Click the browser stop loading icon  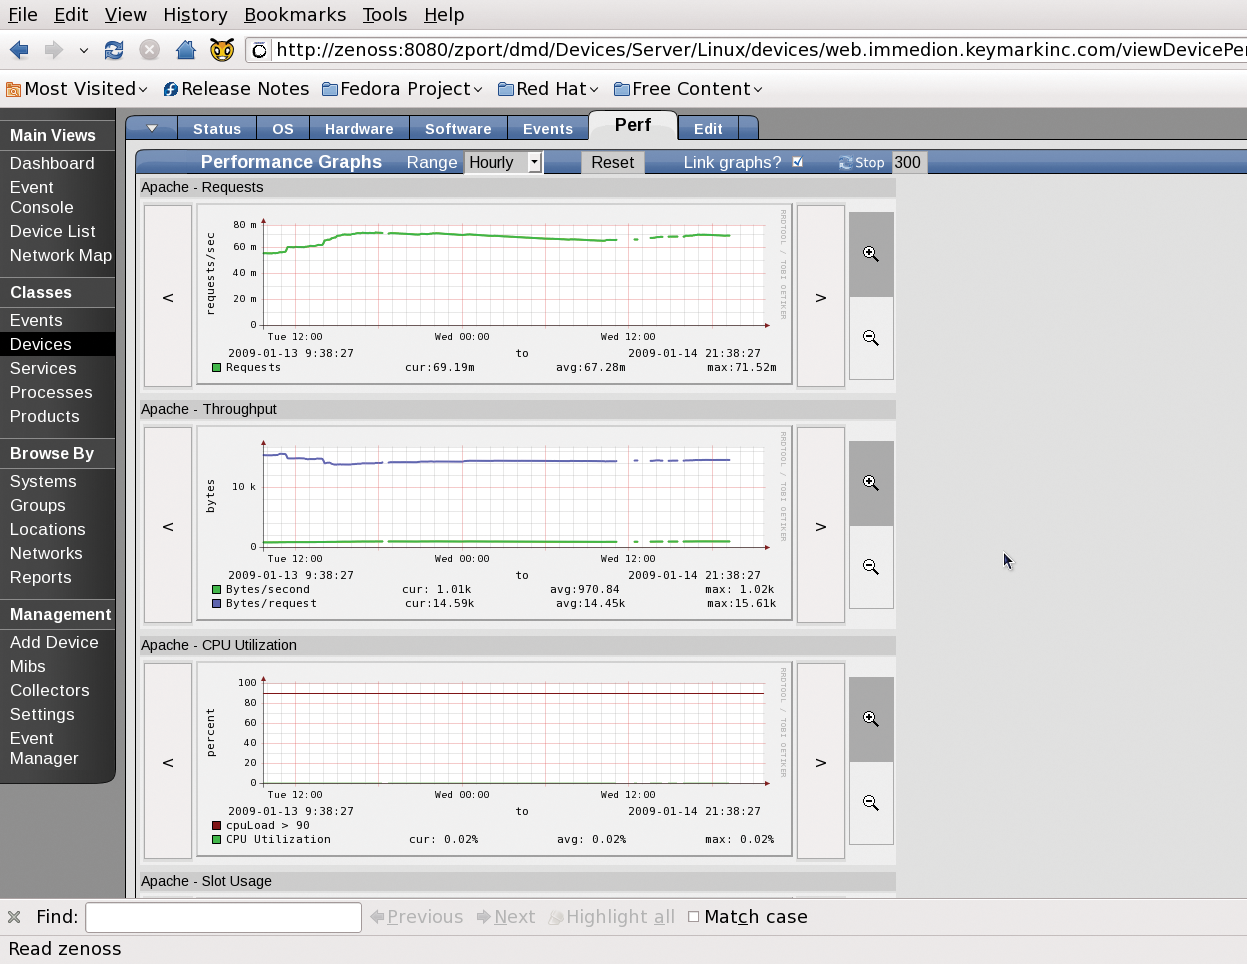pyautogui.click(x=149, y=50)
